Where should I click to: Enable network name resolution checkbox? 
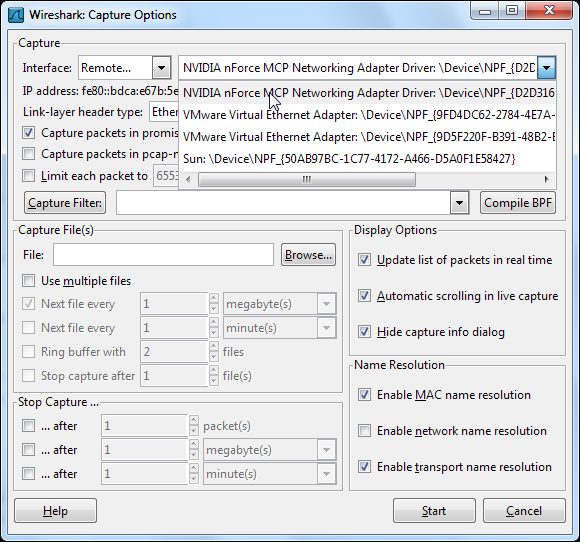click(x=364, y=431)
